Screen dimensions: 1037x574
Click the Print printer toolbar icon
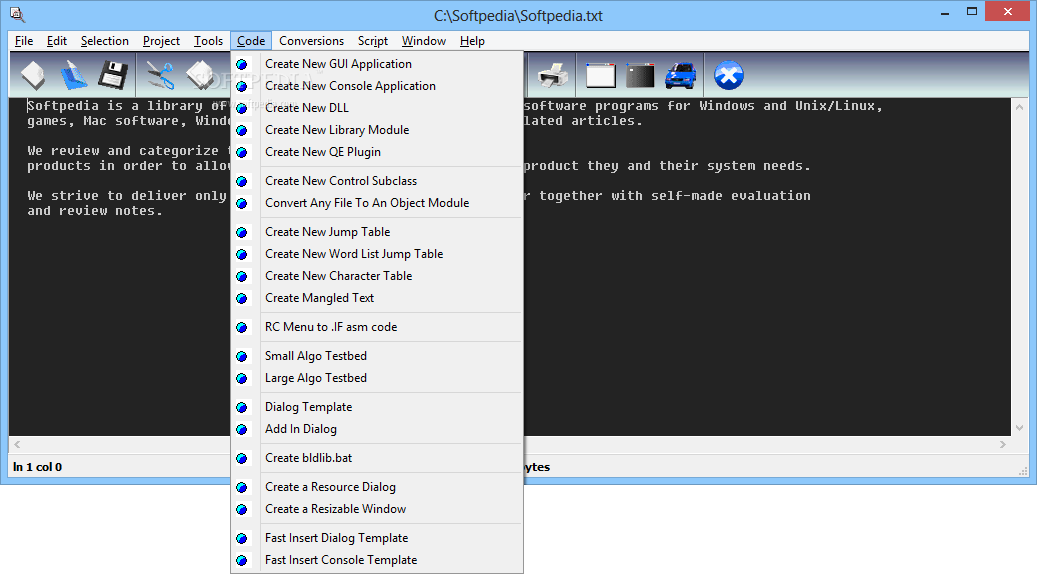pyautogui.click(x=553, y=75)
